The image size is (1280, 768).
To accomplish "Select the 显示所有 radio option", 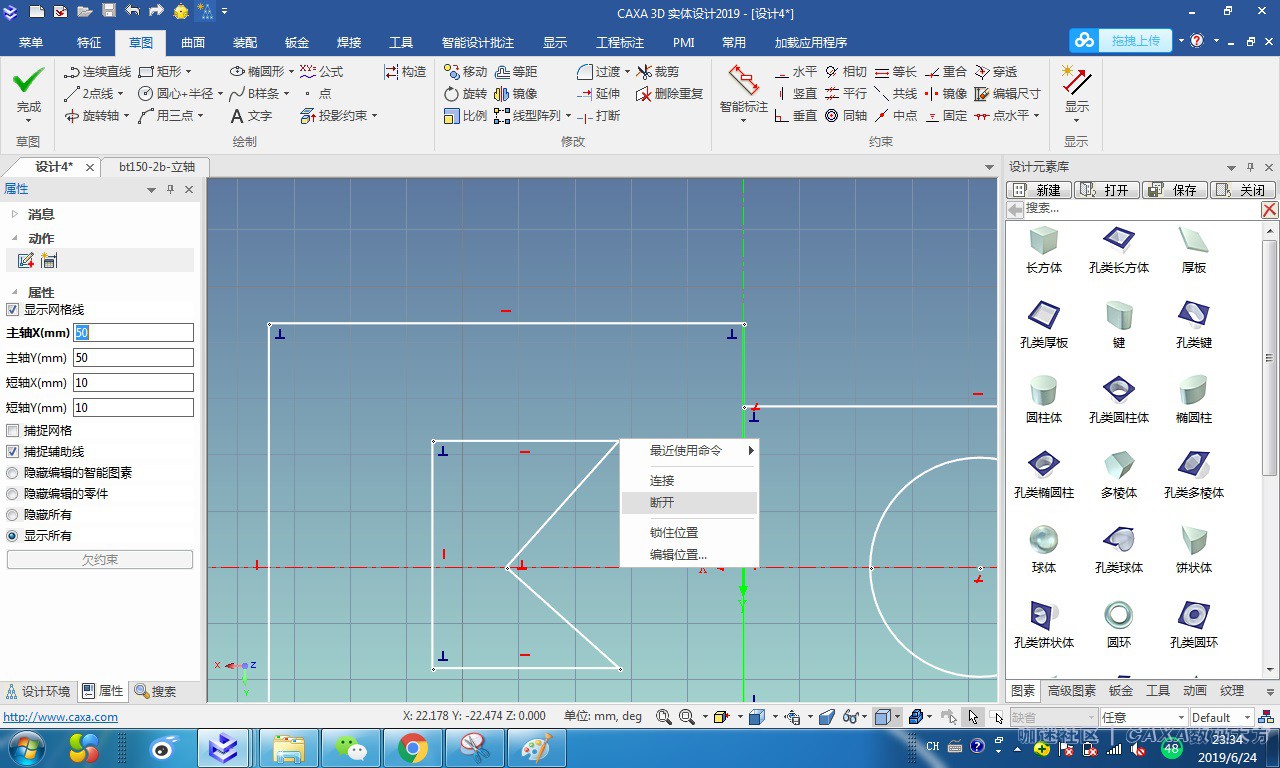I will click(13, 536).
